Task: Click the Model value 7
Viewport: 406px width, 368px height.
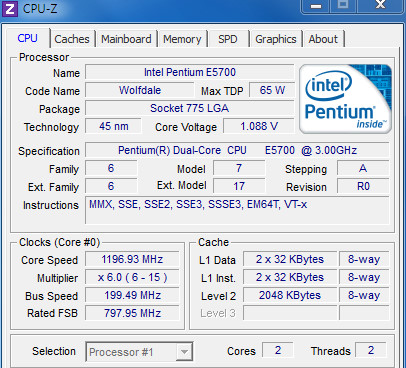Action: pos(239,168)
